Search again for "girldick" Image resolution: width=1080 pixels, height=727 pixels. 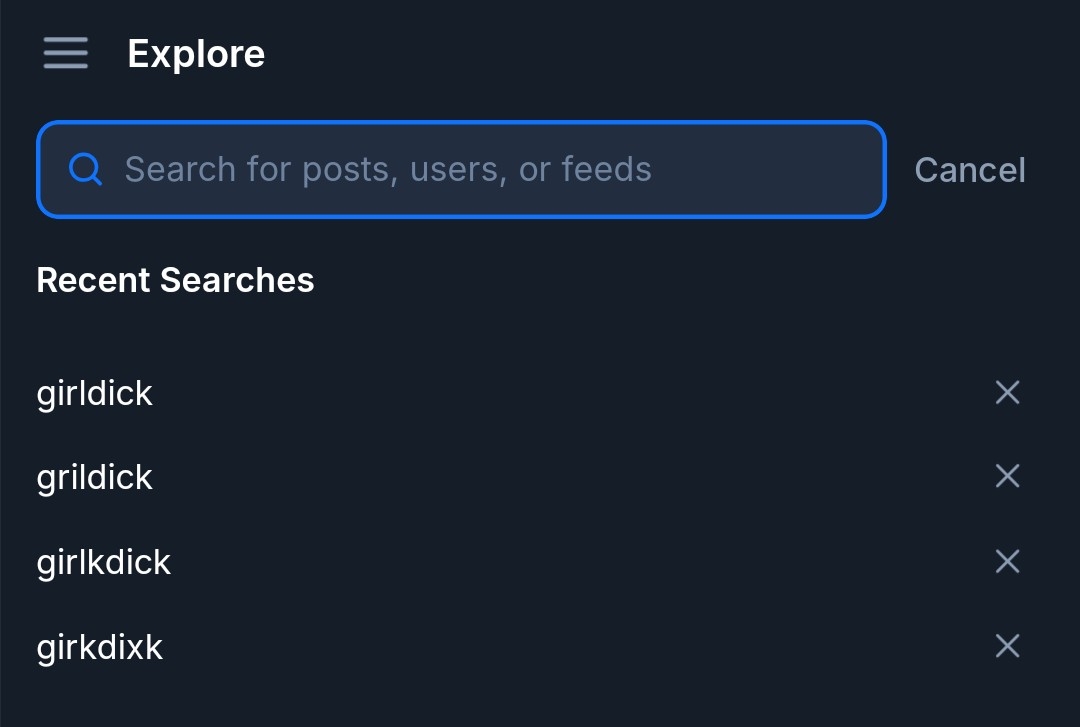point(95,394)
